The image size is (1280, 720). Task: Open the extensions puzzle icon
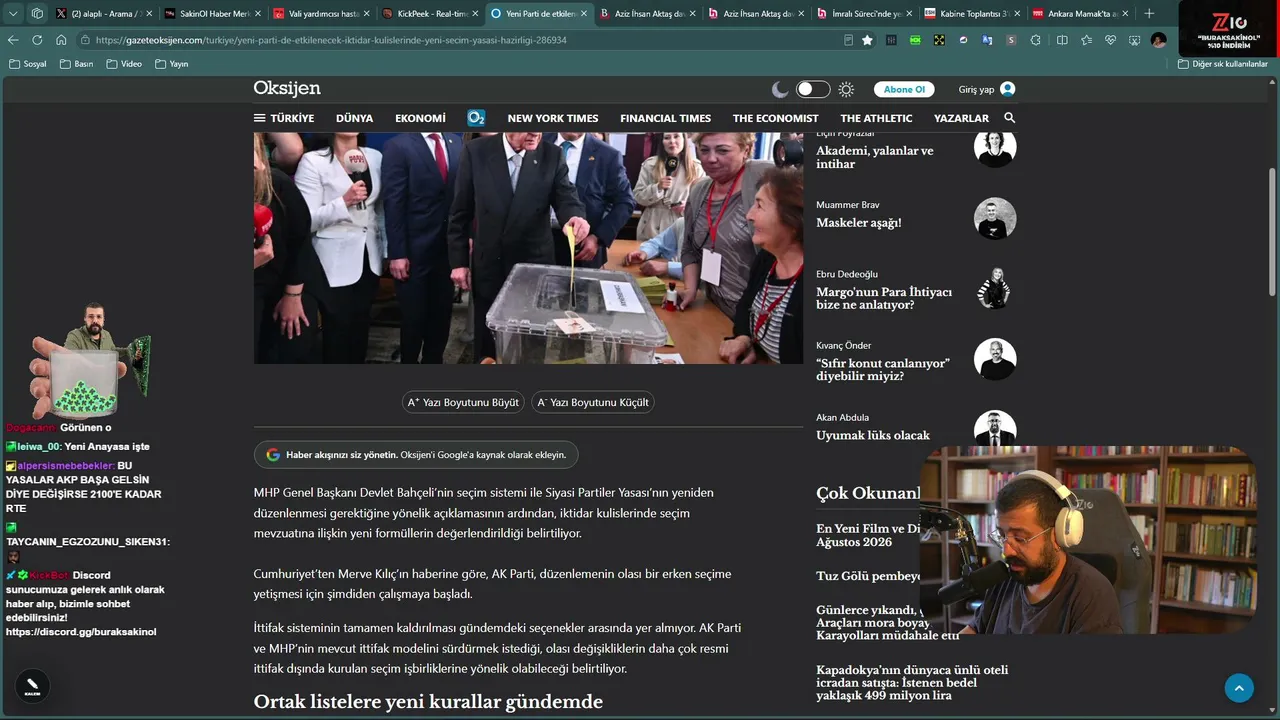[1035, 40]
